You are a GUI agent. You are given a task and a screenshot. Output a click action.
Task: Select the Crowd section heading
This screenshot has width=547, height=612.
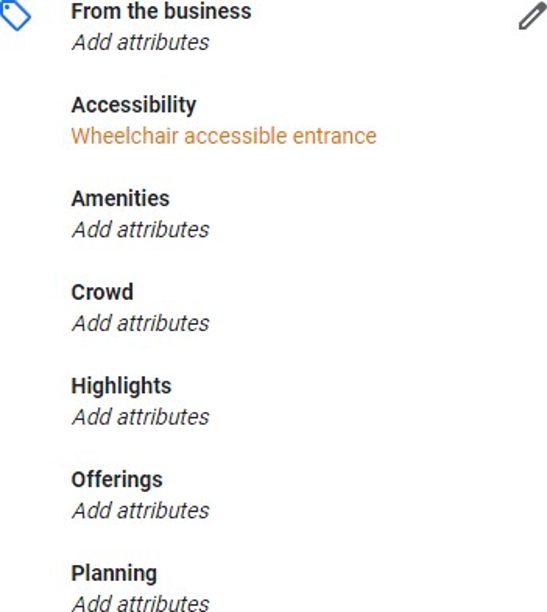click(102, 292)
